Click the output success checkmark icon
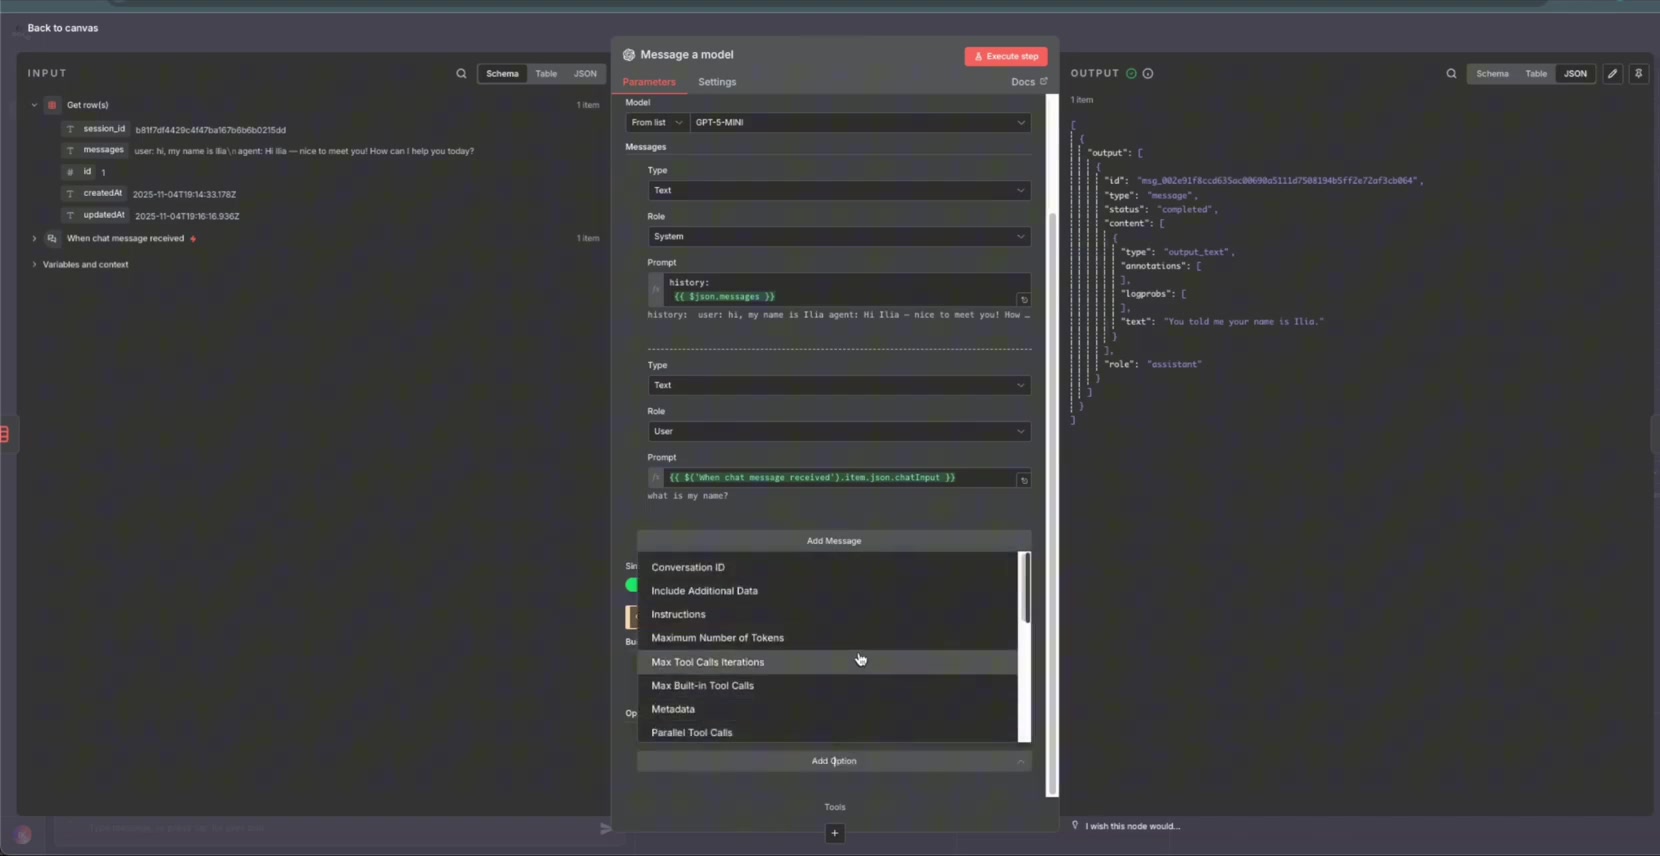 pyautogui.click(x=1131, y=74)
